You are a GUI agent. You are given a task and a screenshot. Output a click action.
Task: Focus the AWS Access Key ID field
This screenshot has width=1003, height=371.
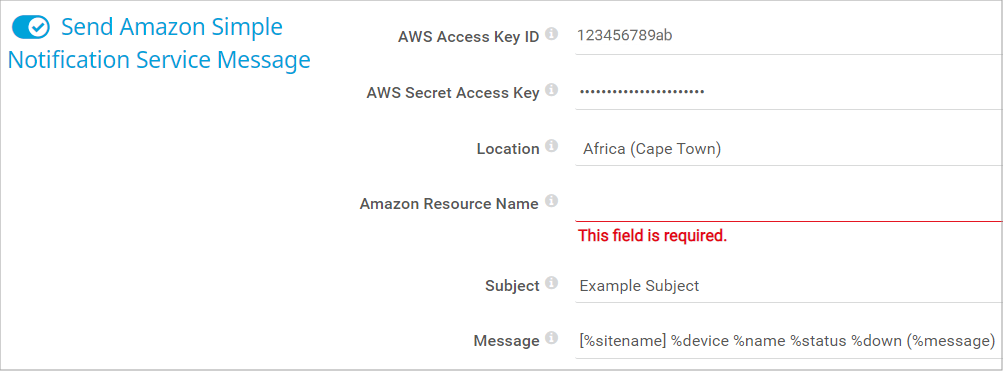coord(789,36)
